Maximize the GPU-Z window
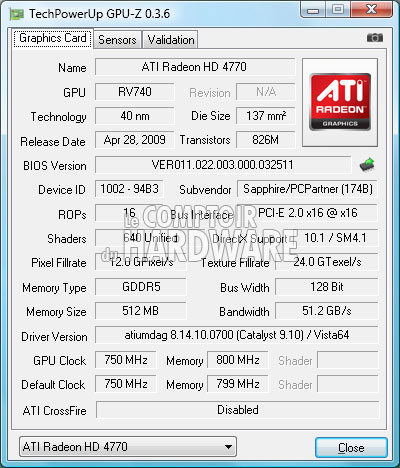The height and width of the screenshot is (468, 400). pyautogui.click(x=338, y=9)
